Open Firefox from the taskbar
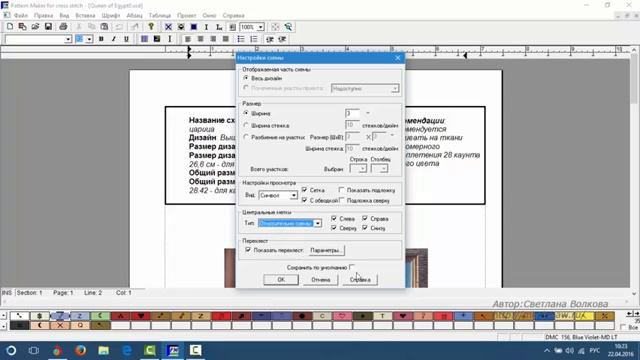The image size is (640, 360). 80,350
